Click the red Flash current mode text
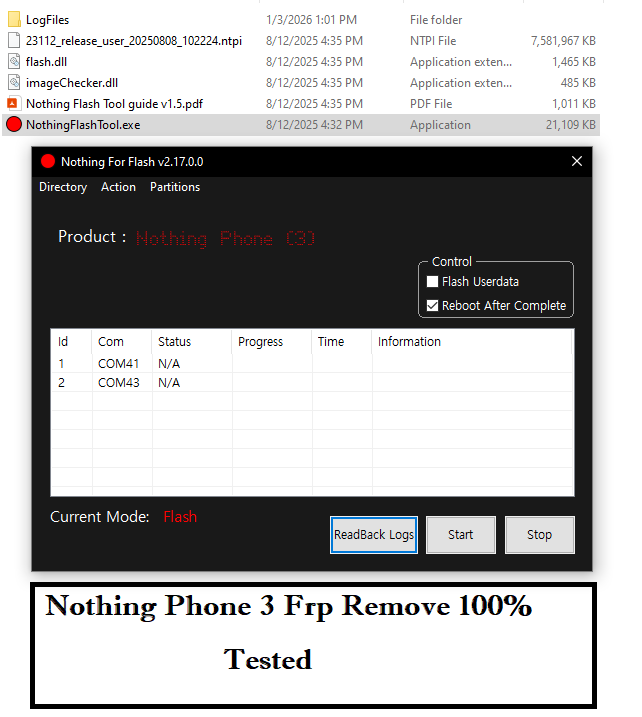This screenshot has height=717, width=642. pos(180,517)
